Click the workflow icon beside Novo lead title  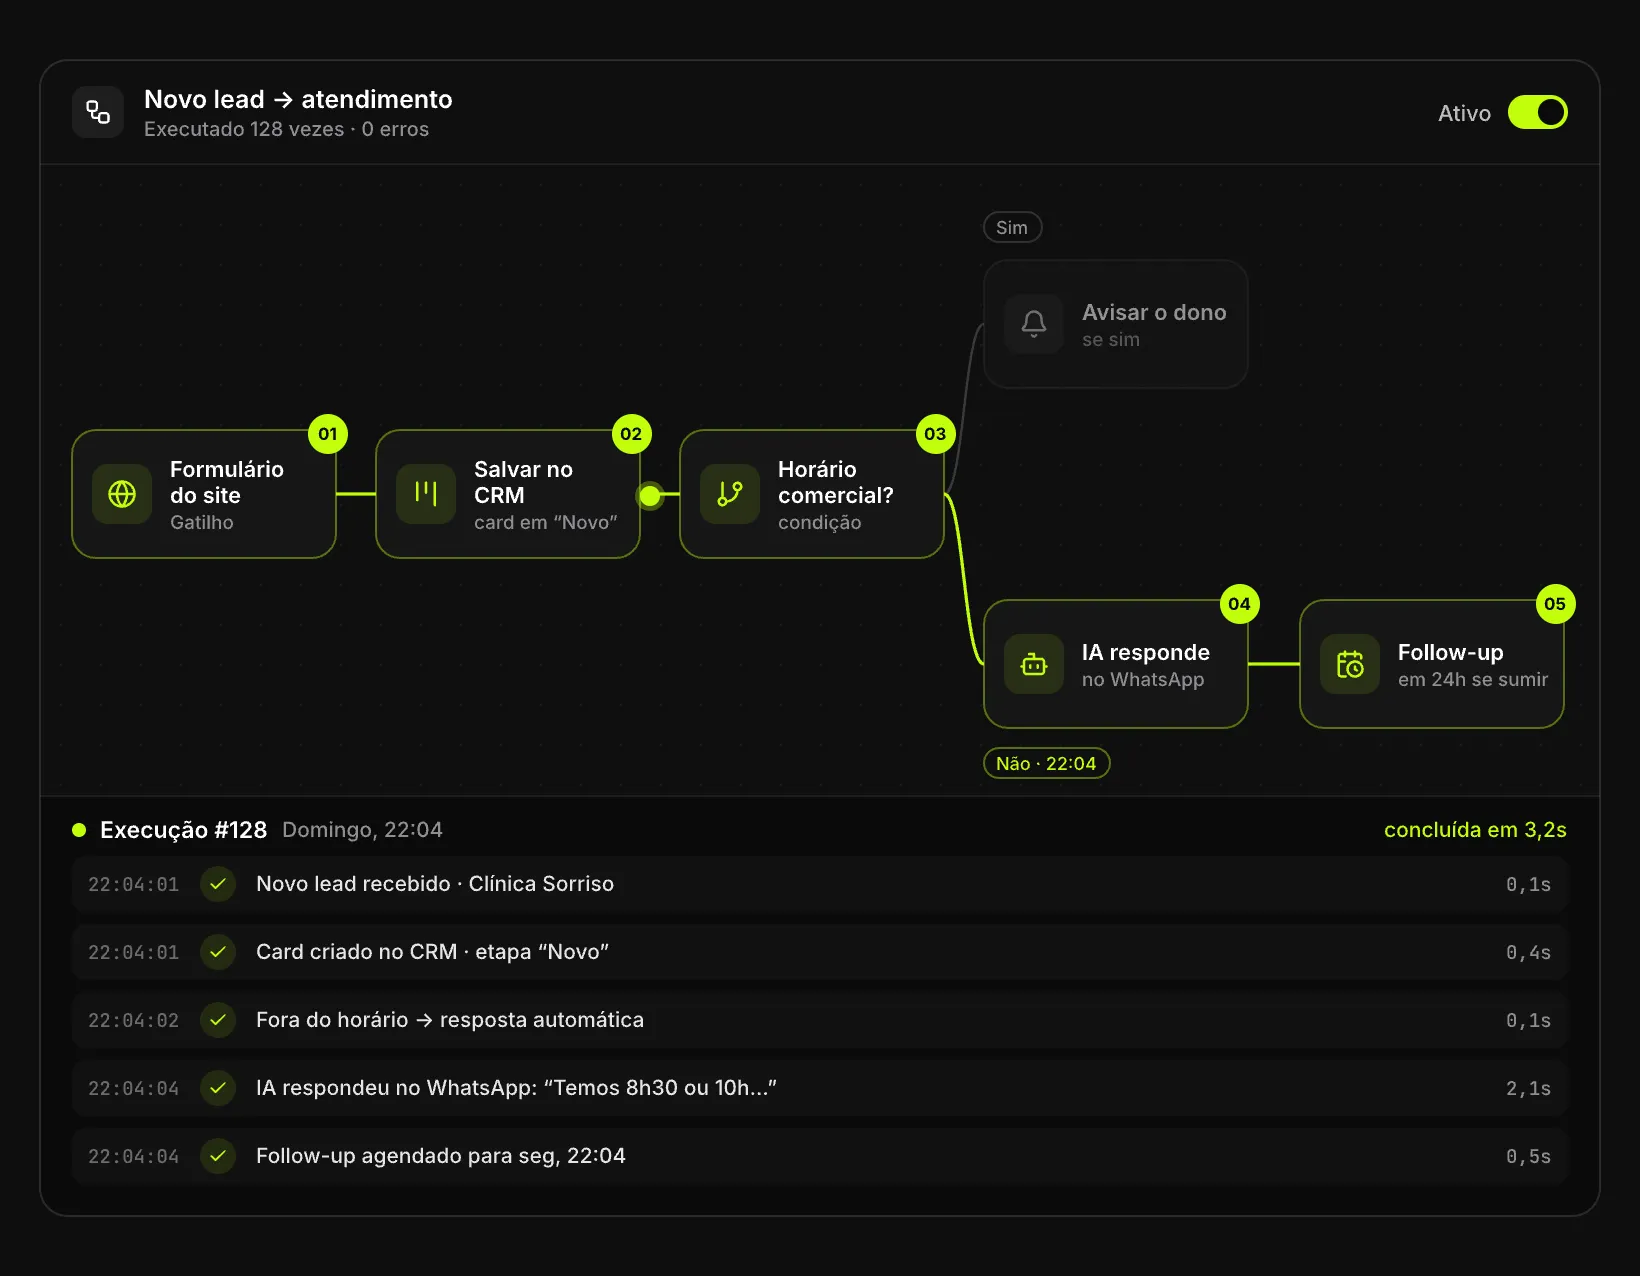click(98, 112)
